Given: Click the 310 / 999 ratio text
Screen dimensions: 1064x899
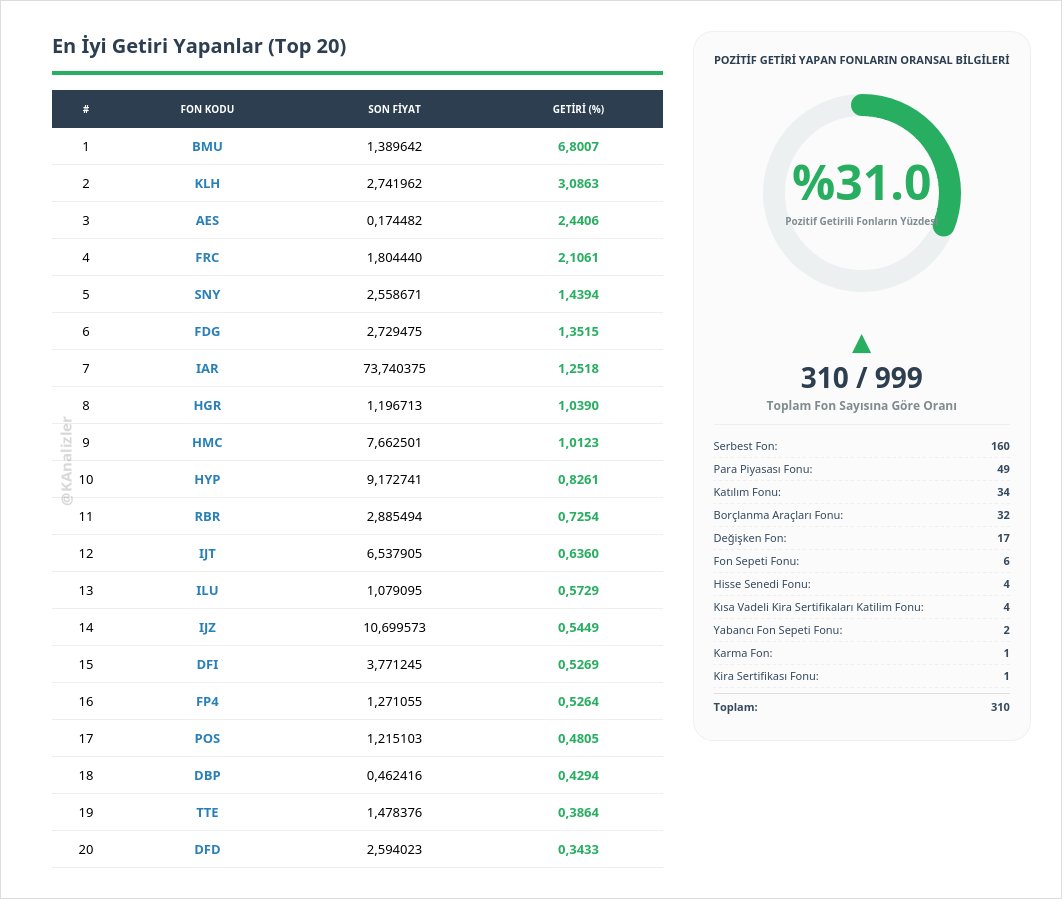Looking at the screenshot, I should [x=862, y=377].
